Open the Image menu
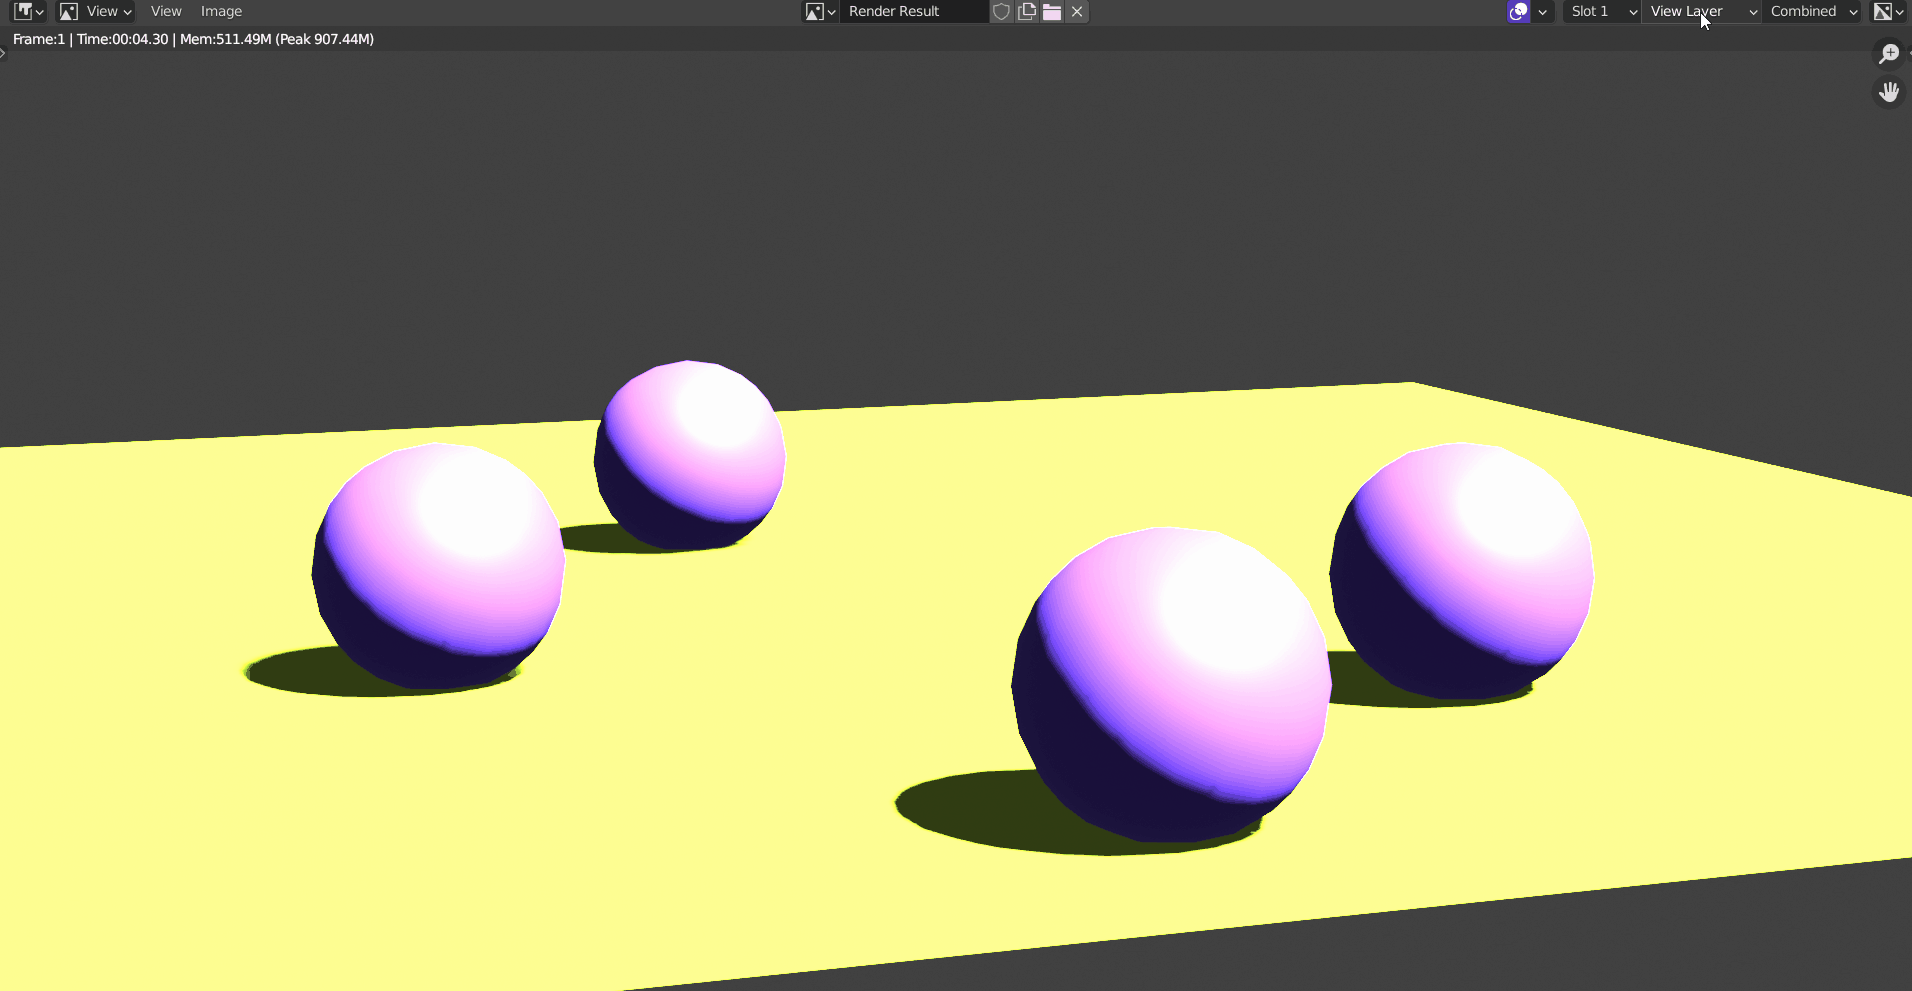Image resolution: width=1912 pixels, height=991 pixels. coord(221,11)
